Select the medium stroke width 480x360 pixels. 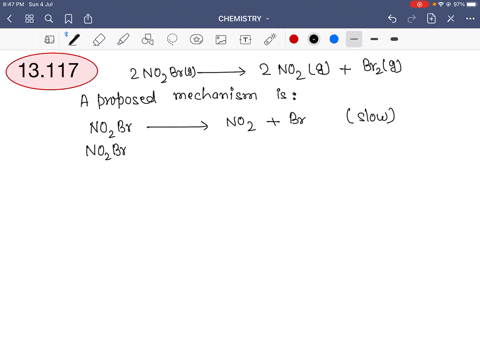[374, 39]
